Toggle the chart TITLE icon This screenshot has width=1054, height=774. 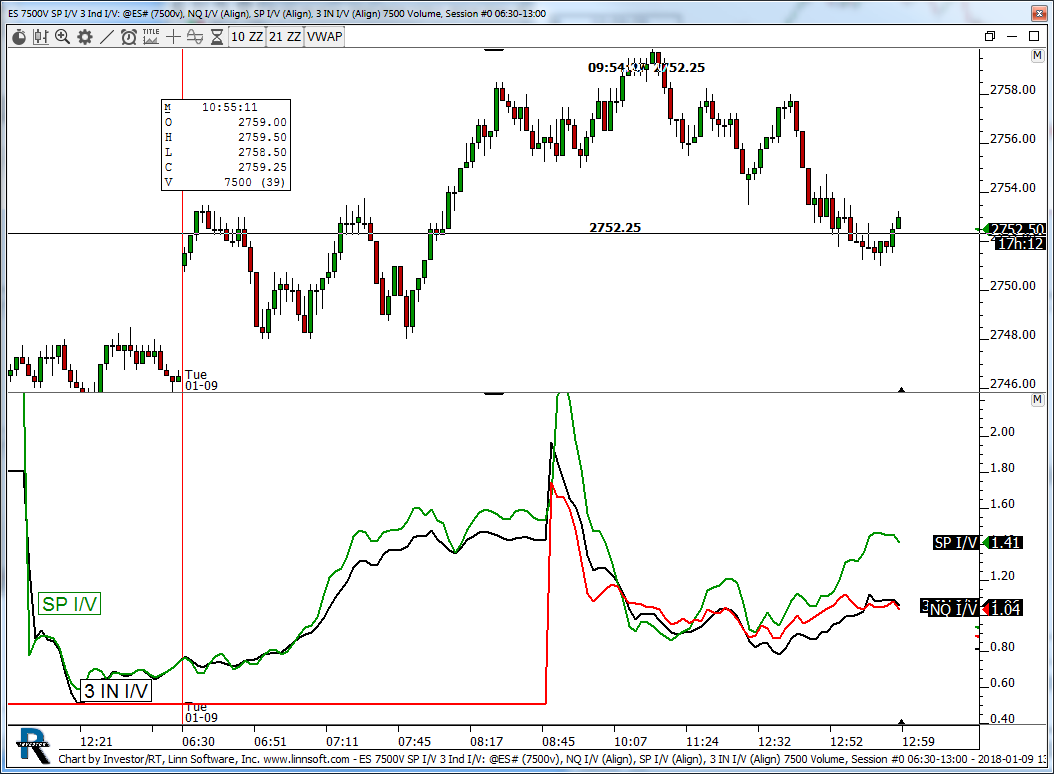151,37
